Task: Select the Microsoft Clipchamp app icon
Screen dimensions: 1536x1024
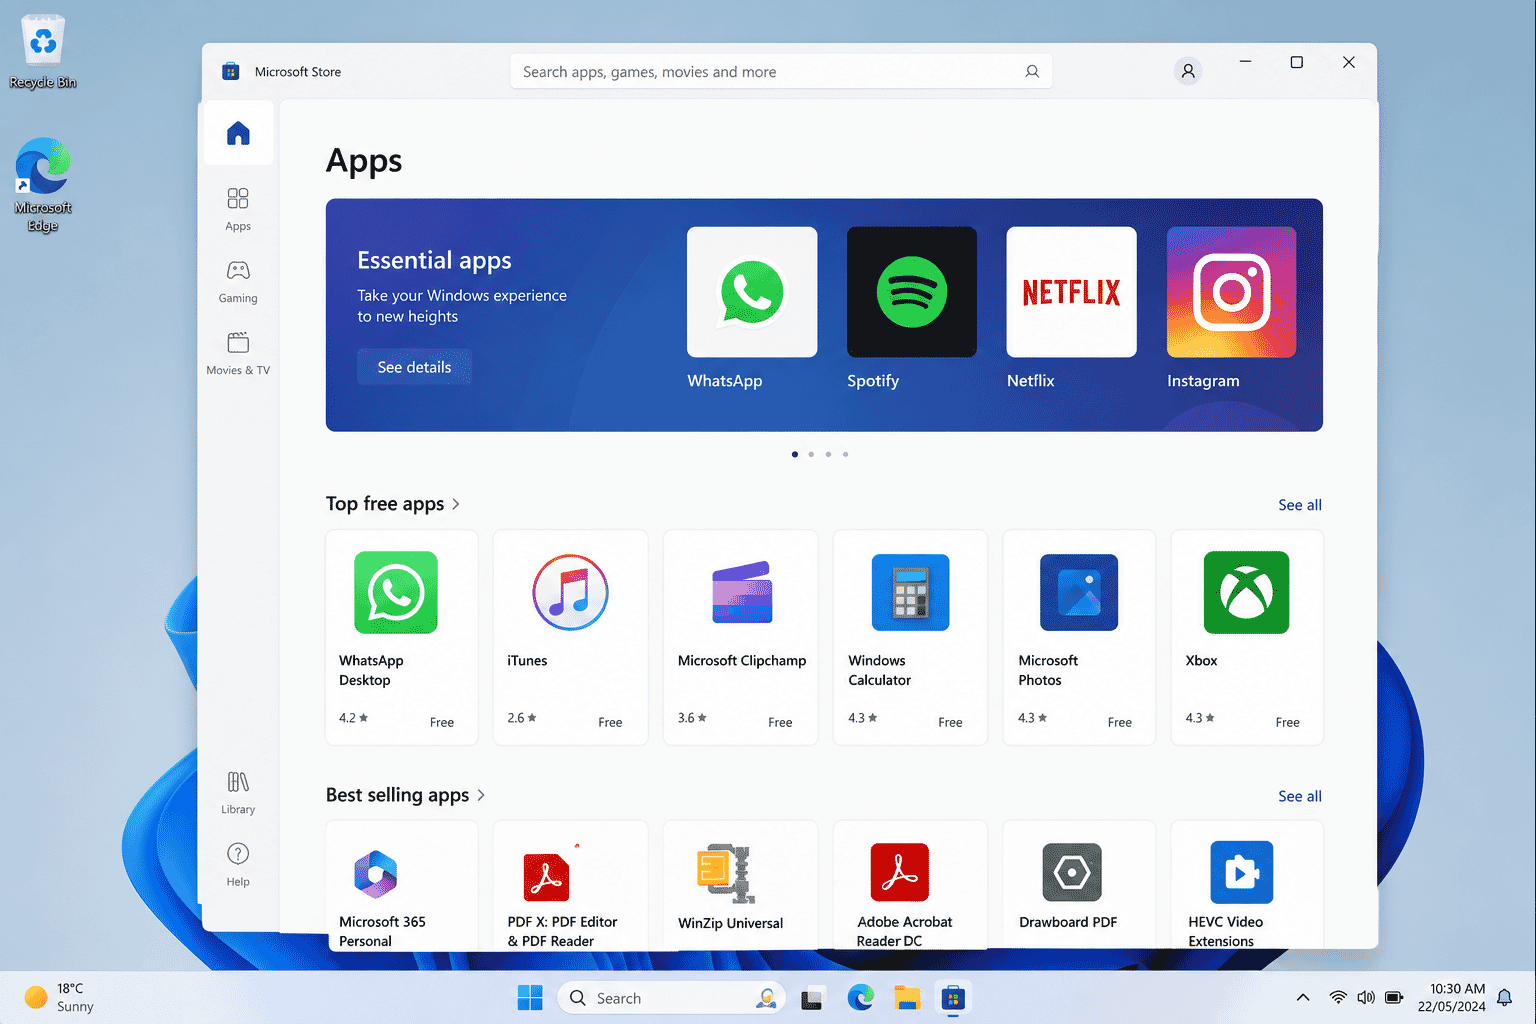Action: pyautogui.click(x=742, y=592)
